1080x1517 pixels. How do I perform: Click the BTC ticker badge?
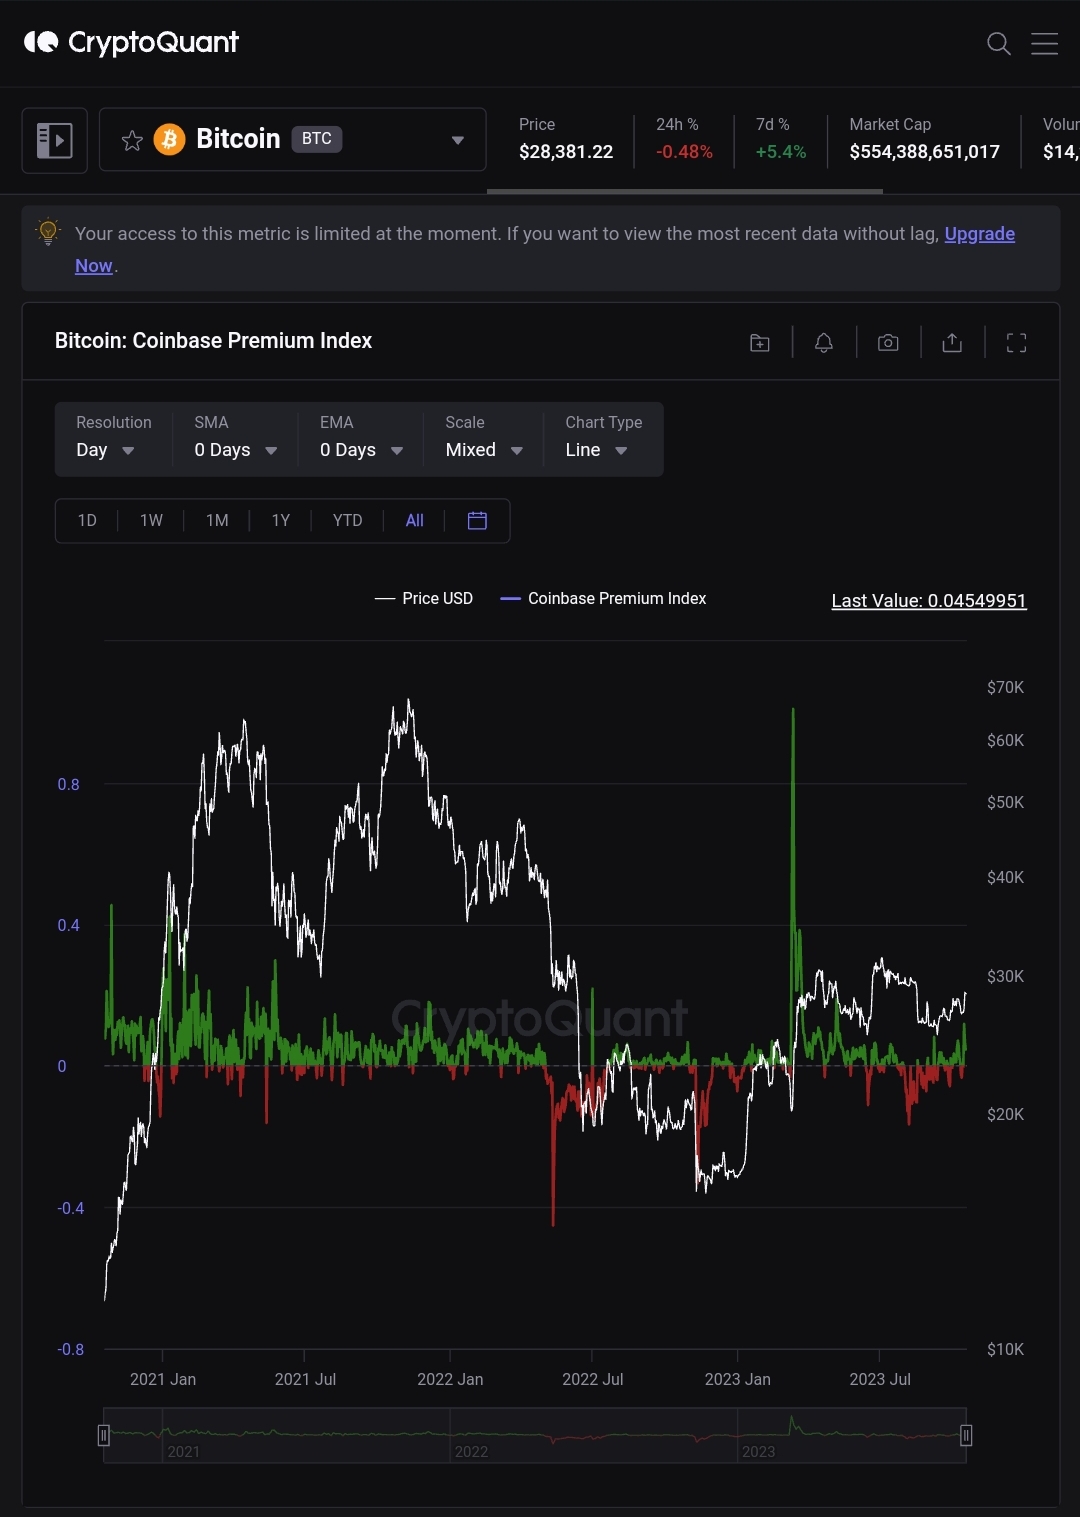pos(317,139)
